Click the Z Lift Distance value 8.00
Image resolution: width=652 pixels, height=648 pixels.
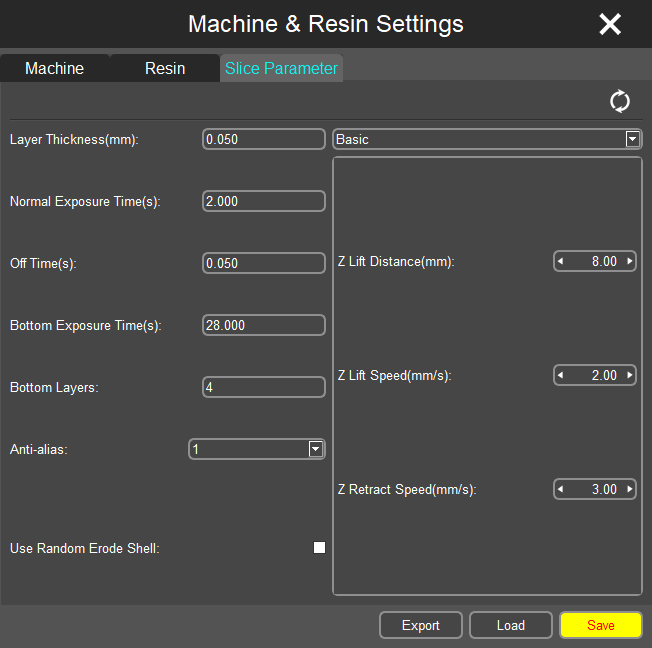point(604,261)
